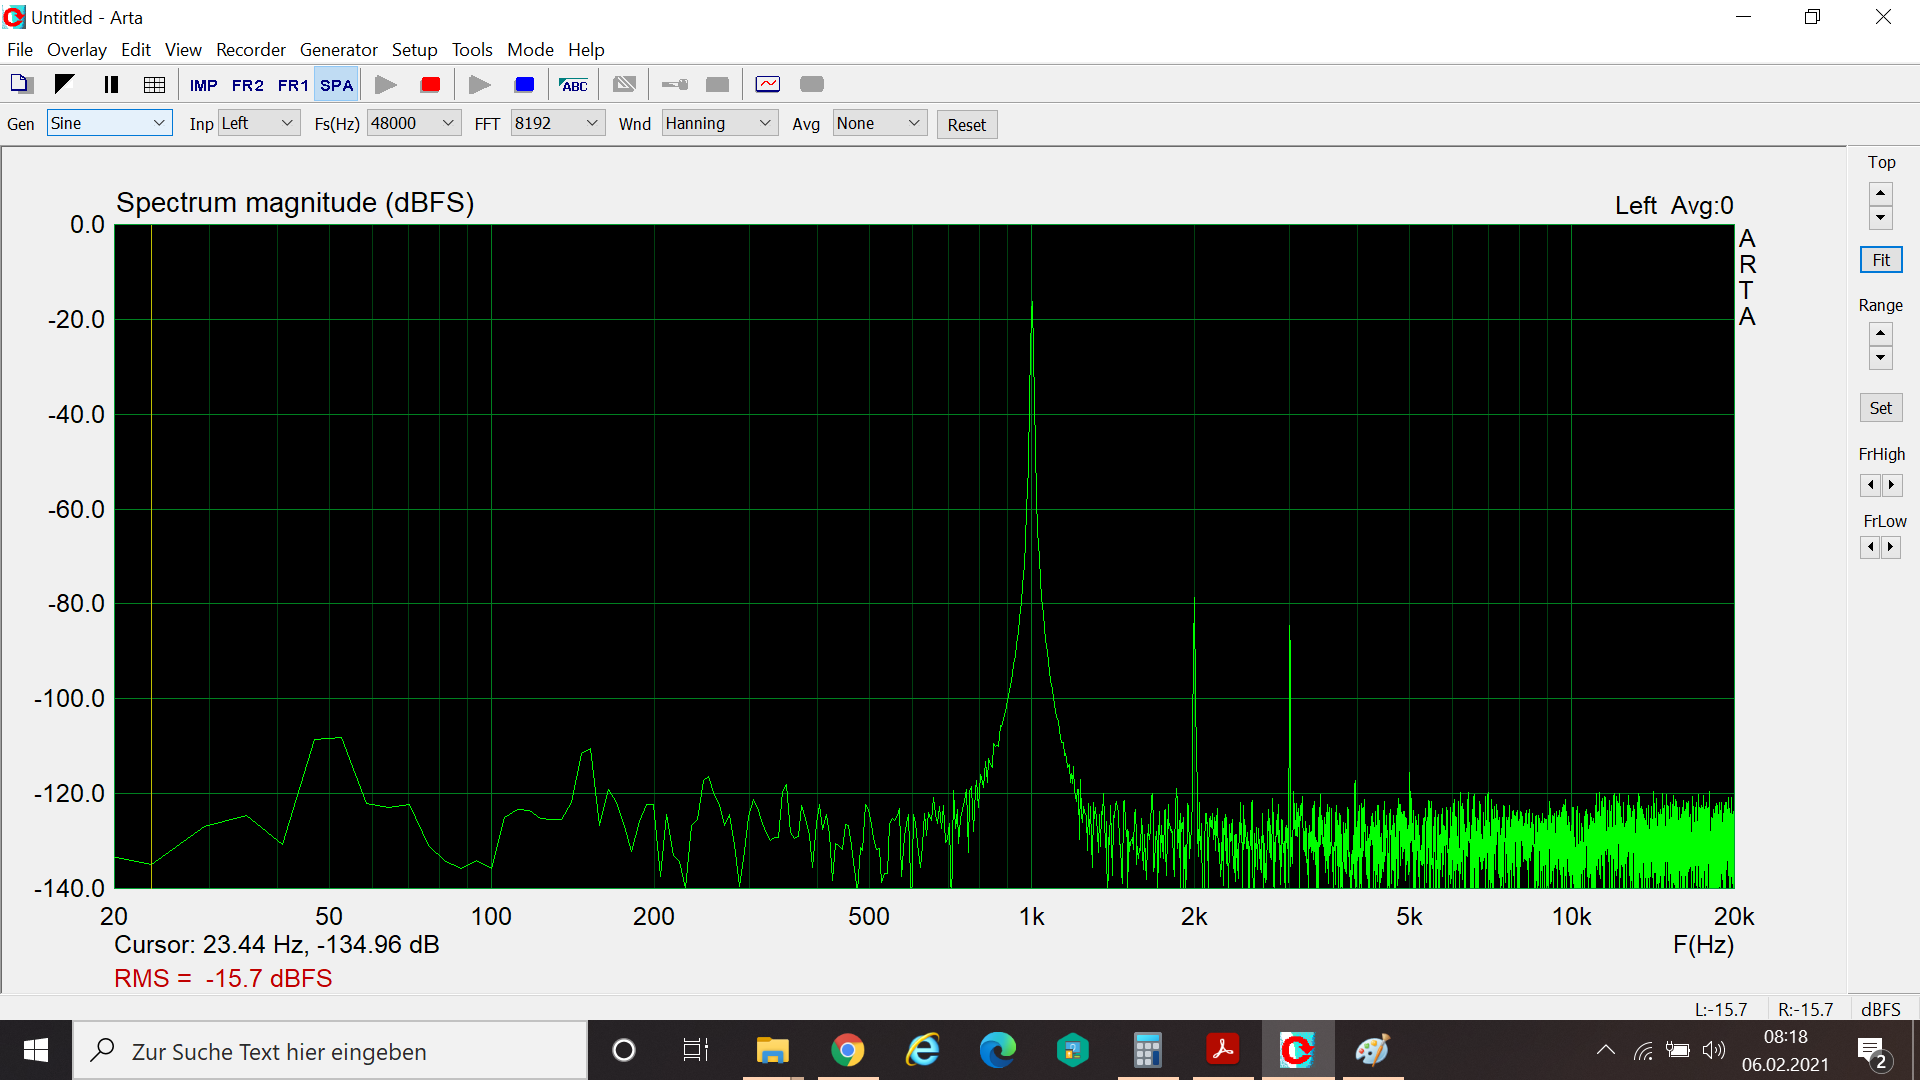Open the FFT size dropdown

(558, 123)
